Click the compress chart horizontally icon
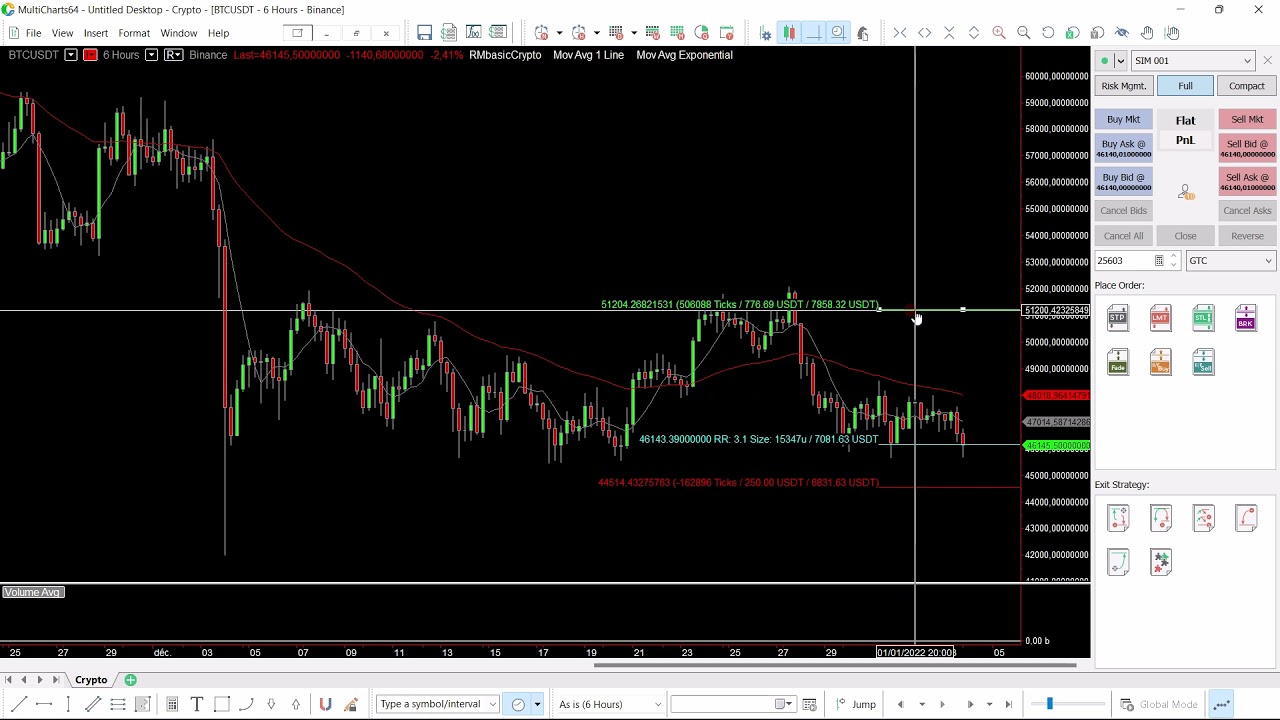1280x720 pixels. (x=900, y=33)
